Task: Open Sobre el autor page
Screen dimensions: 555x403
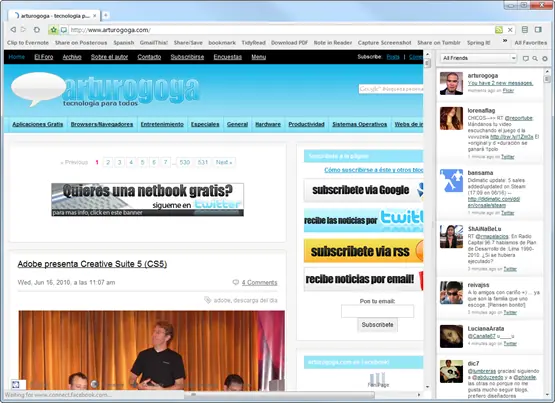Action: [109, 57]
